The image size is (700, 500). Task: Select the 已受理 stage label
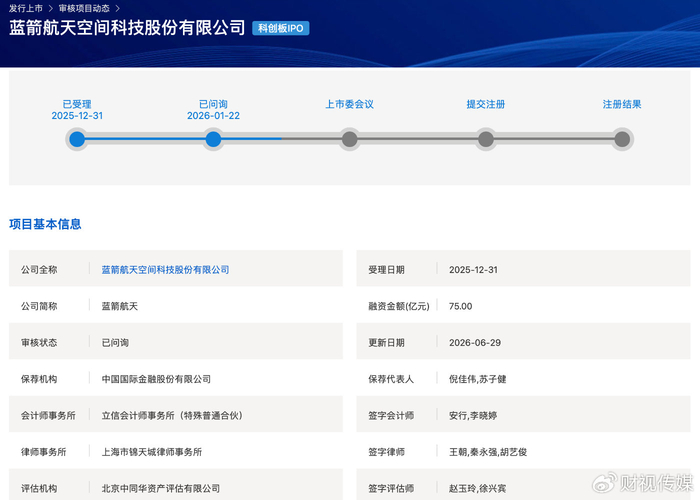[77, 104]
